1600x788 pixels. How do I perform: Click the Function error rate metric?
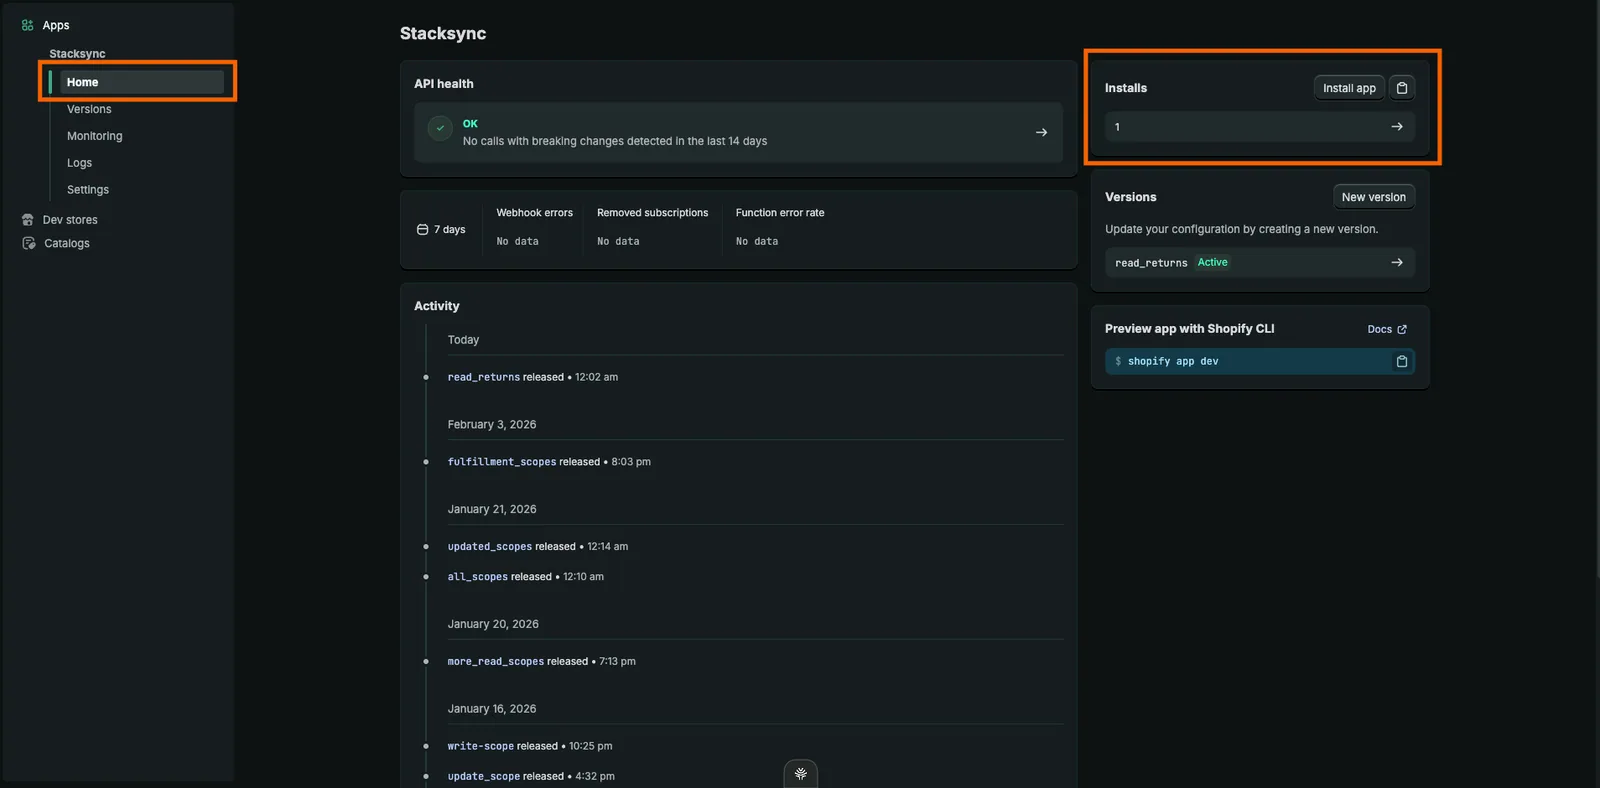[x=780, y=227]
